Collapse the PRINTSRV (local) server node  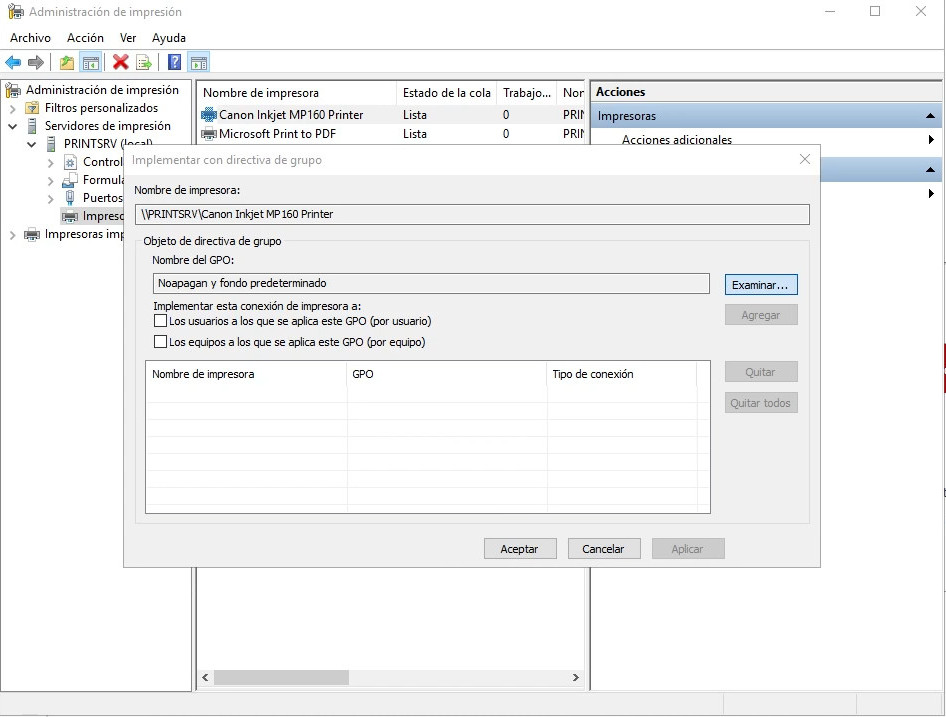click(x=32, y=145)
